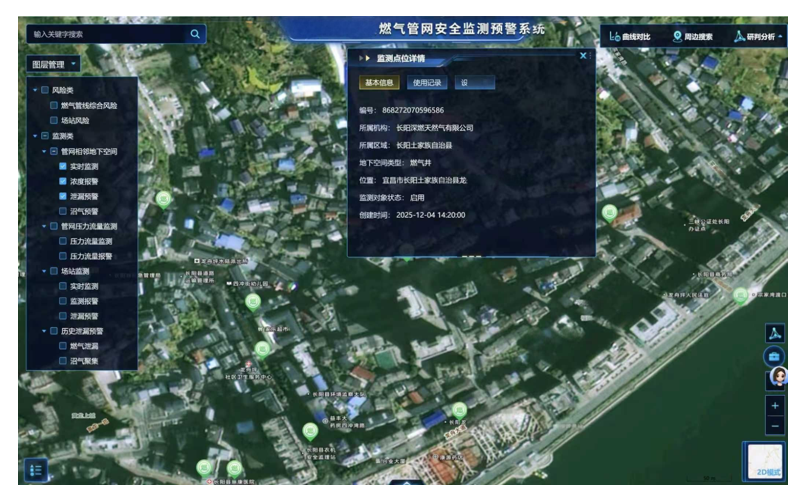Open the 图层管理 dropdown
The width and height of the screenshot is (802, 497).
click(x=54, y=64)
